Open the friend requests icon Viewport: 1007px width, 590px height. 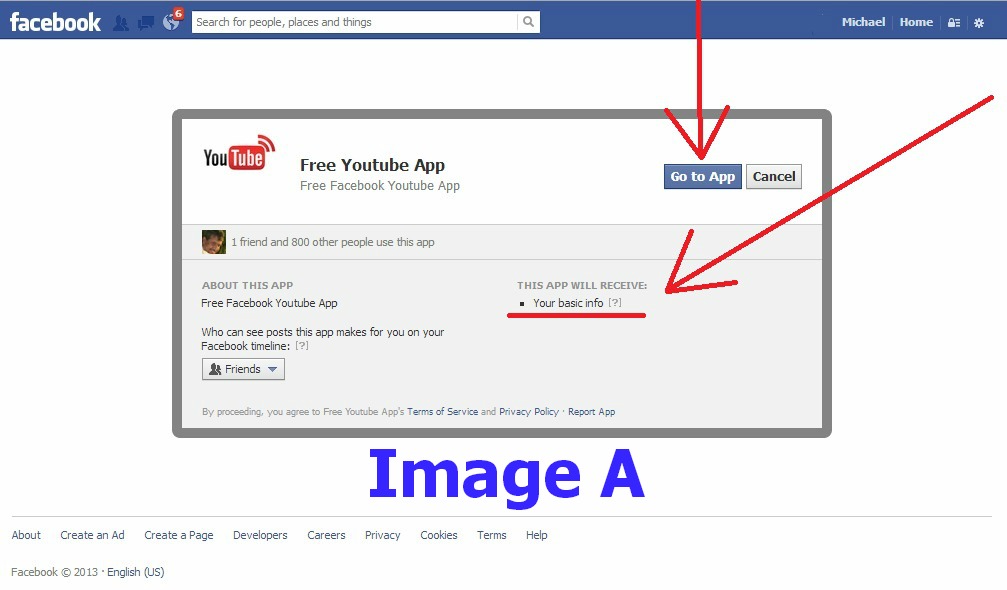(120, 23)
